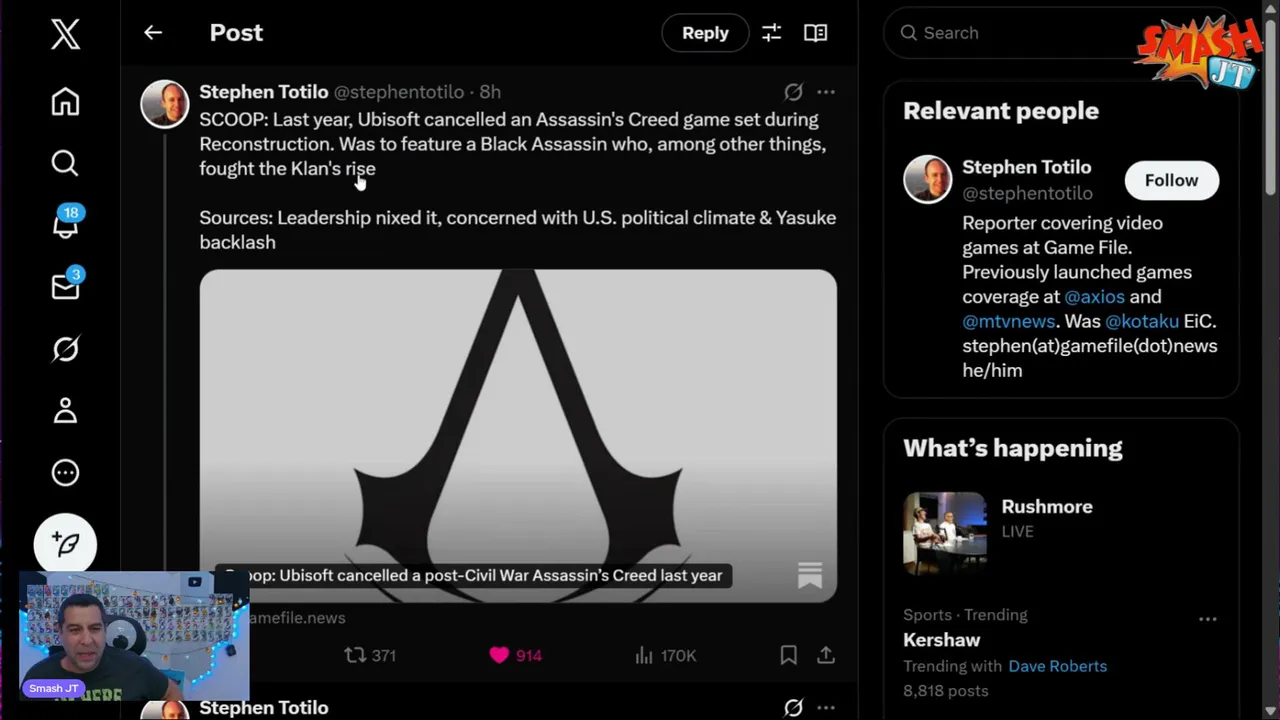Toggle the like heart showing 914
Image resolution: width=1280 pixels, height=720 pixels.
pyautogui.click(x=515, y=655)
